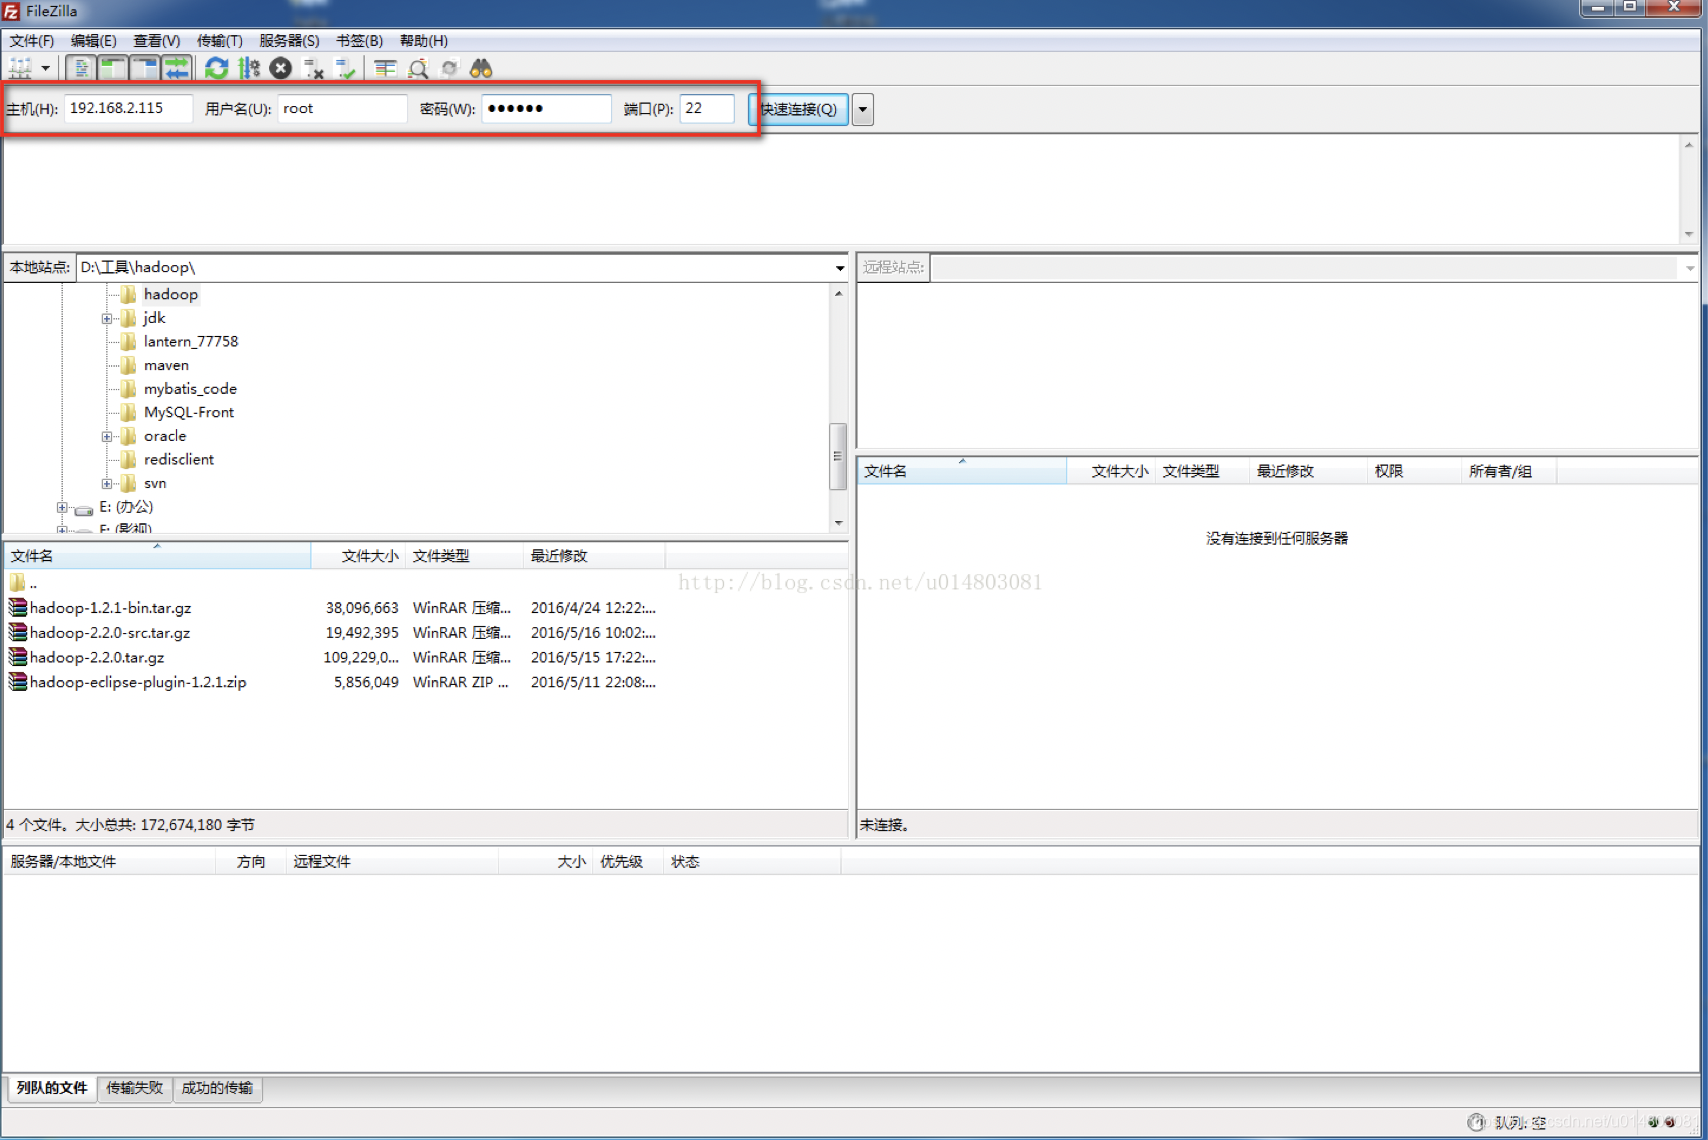This screenshot has width=1708, height=1140.
Task: Sort local files by 文件类型 column
Action: [x=464, y=556]
